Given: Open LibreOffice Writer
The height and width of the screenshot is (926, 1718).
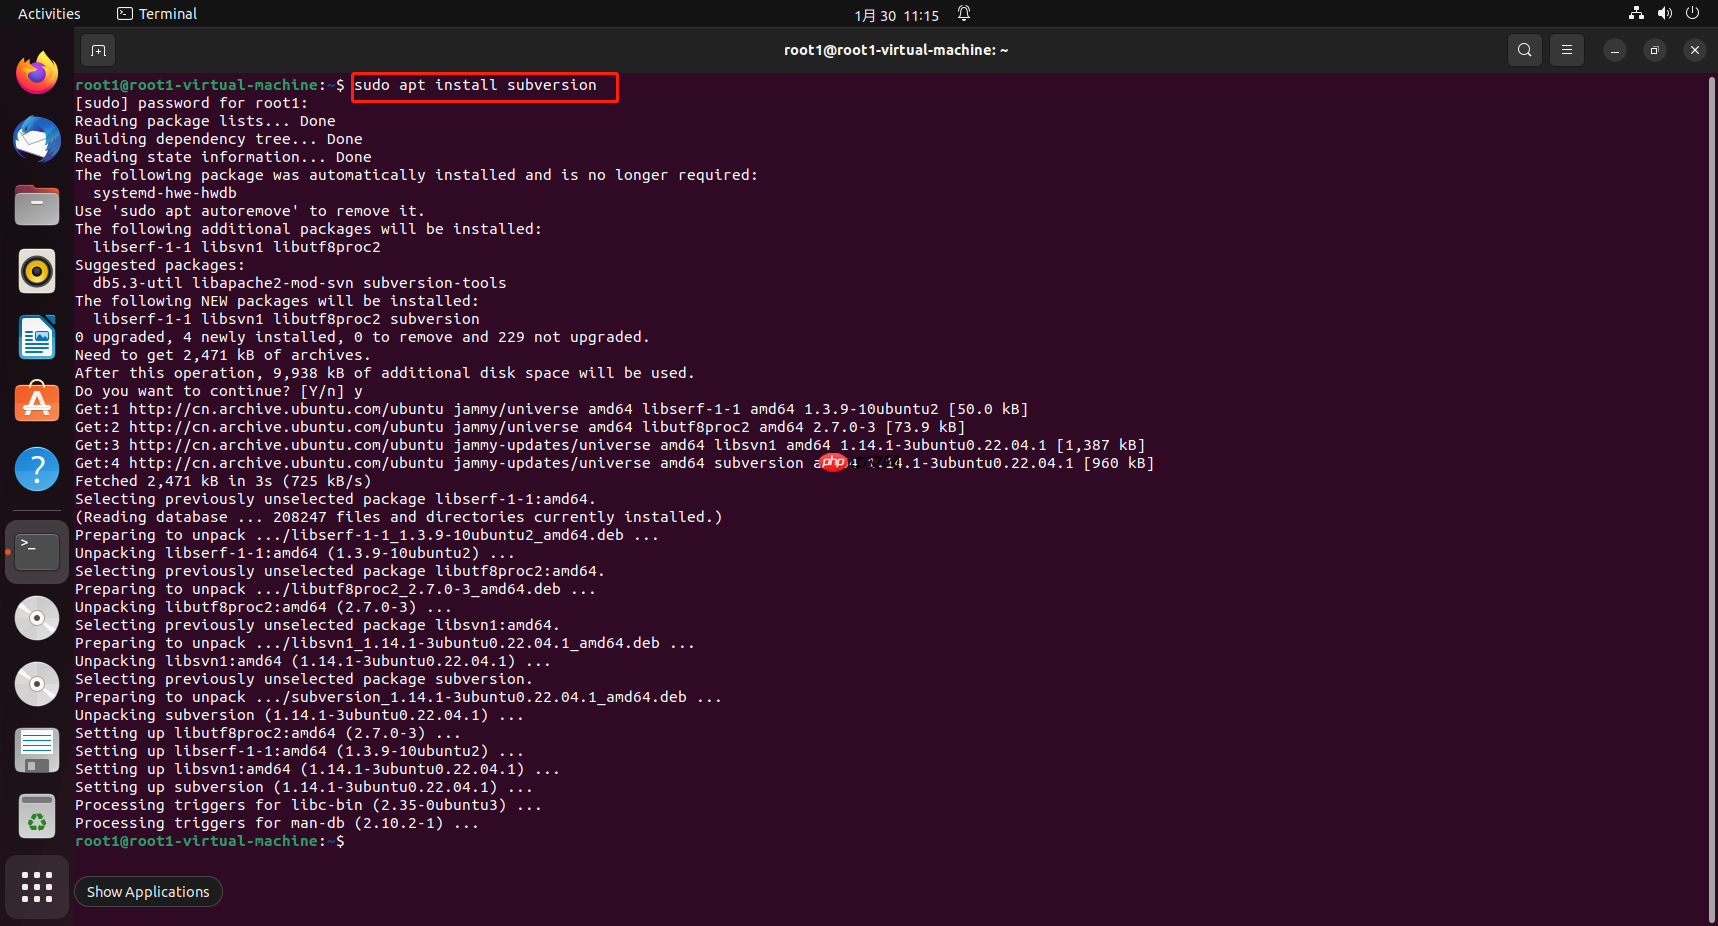Looking at the screenshot, I should tap(36, 337).
